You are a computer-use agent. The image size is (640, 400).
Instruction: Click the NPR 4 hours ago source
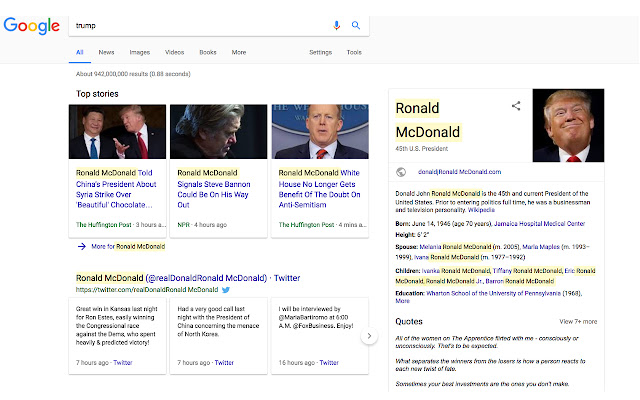[202, 225]
